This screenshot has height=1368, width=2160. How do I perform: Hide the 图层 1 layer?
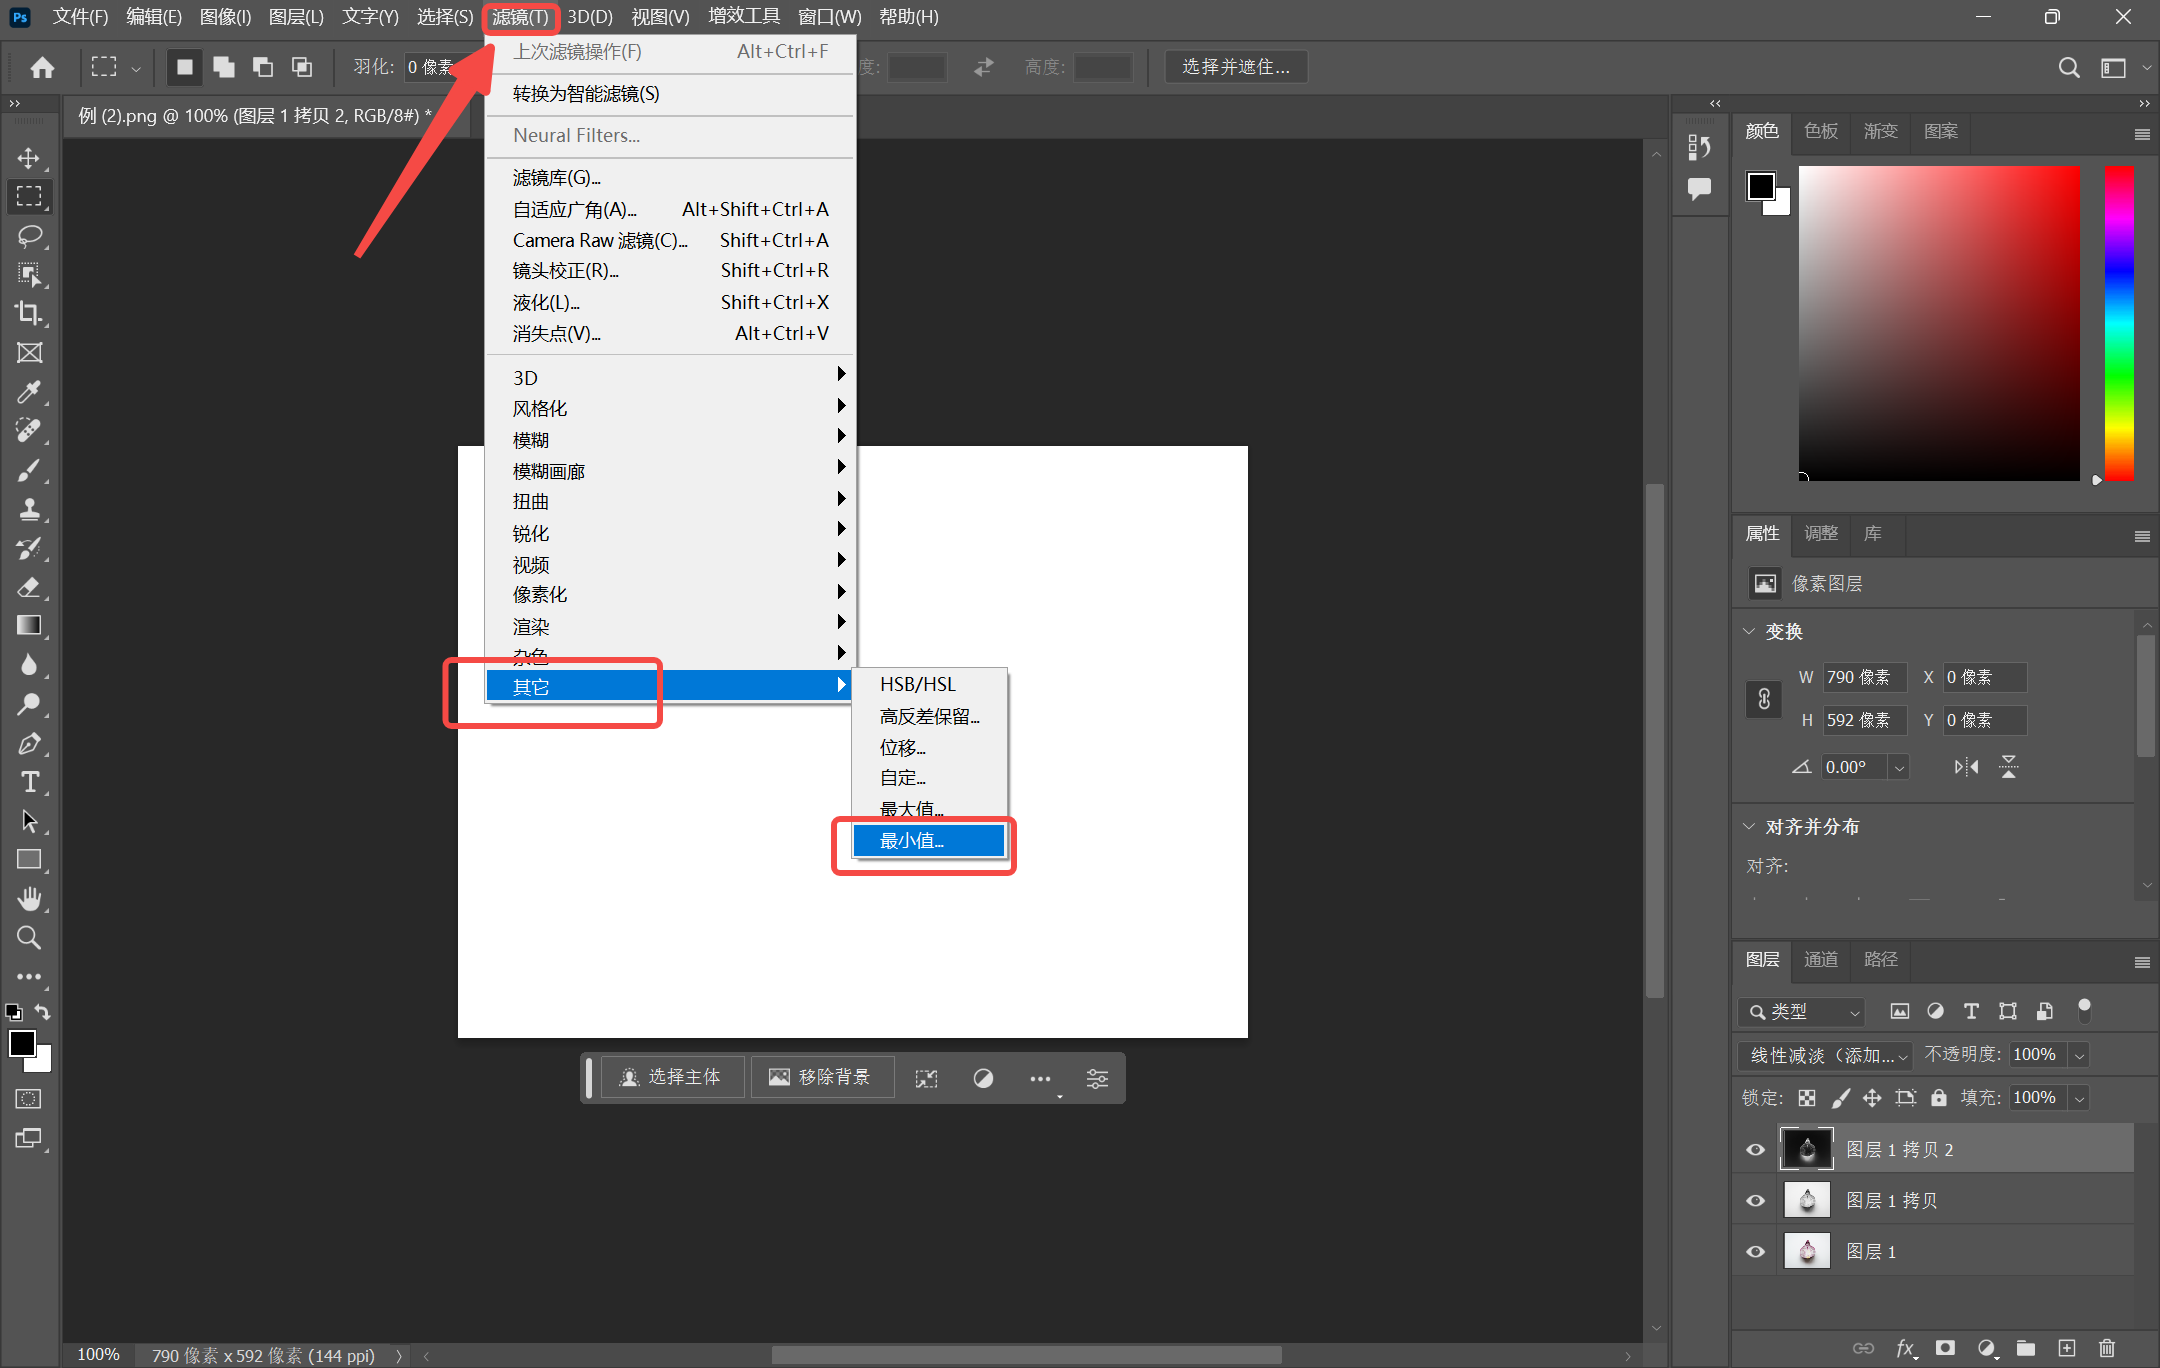(x=1755, y=1251)
